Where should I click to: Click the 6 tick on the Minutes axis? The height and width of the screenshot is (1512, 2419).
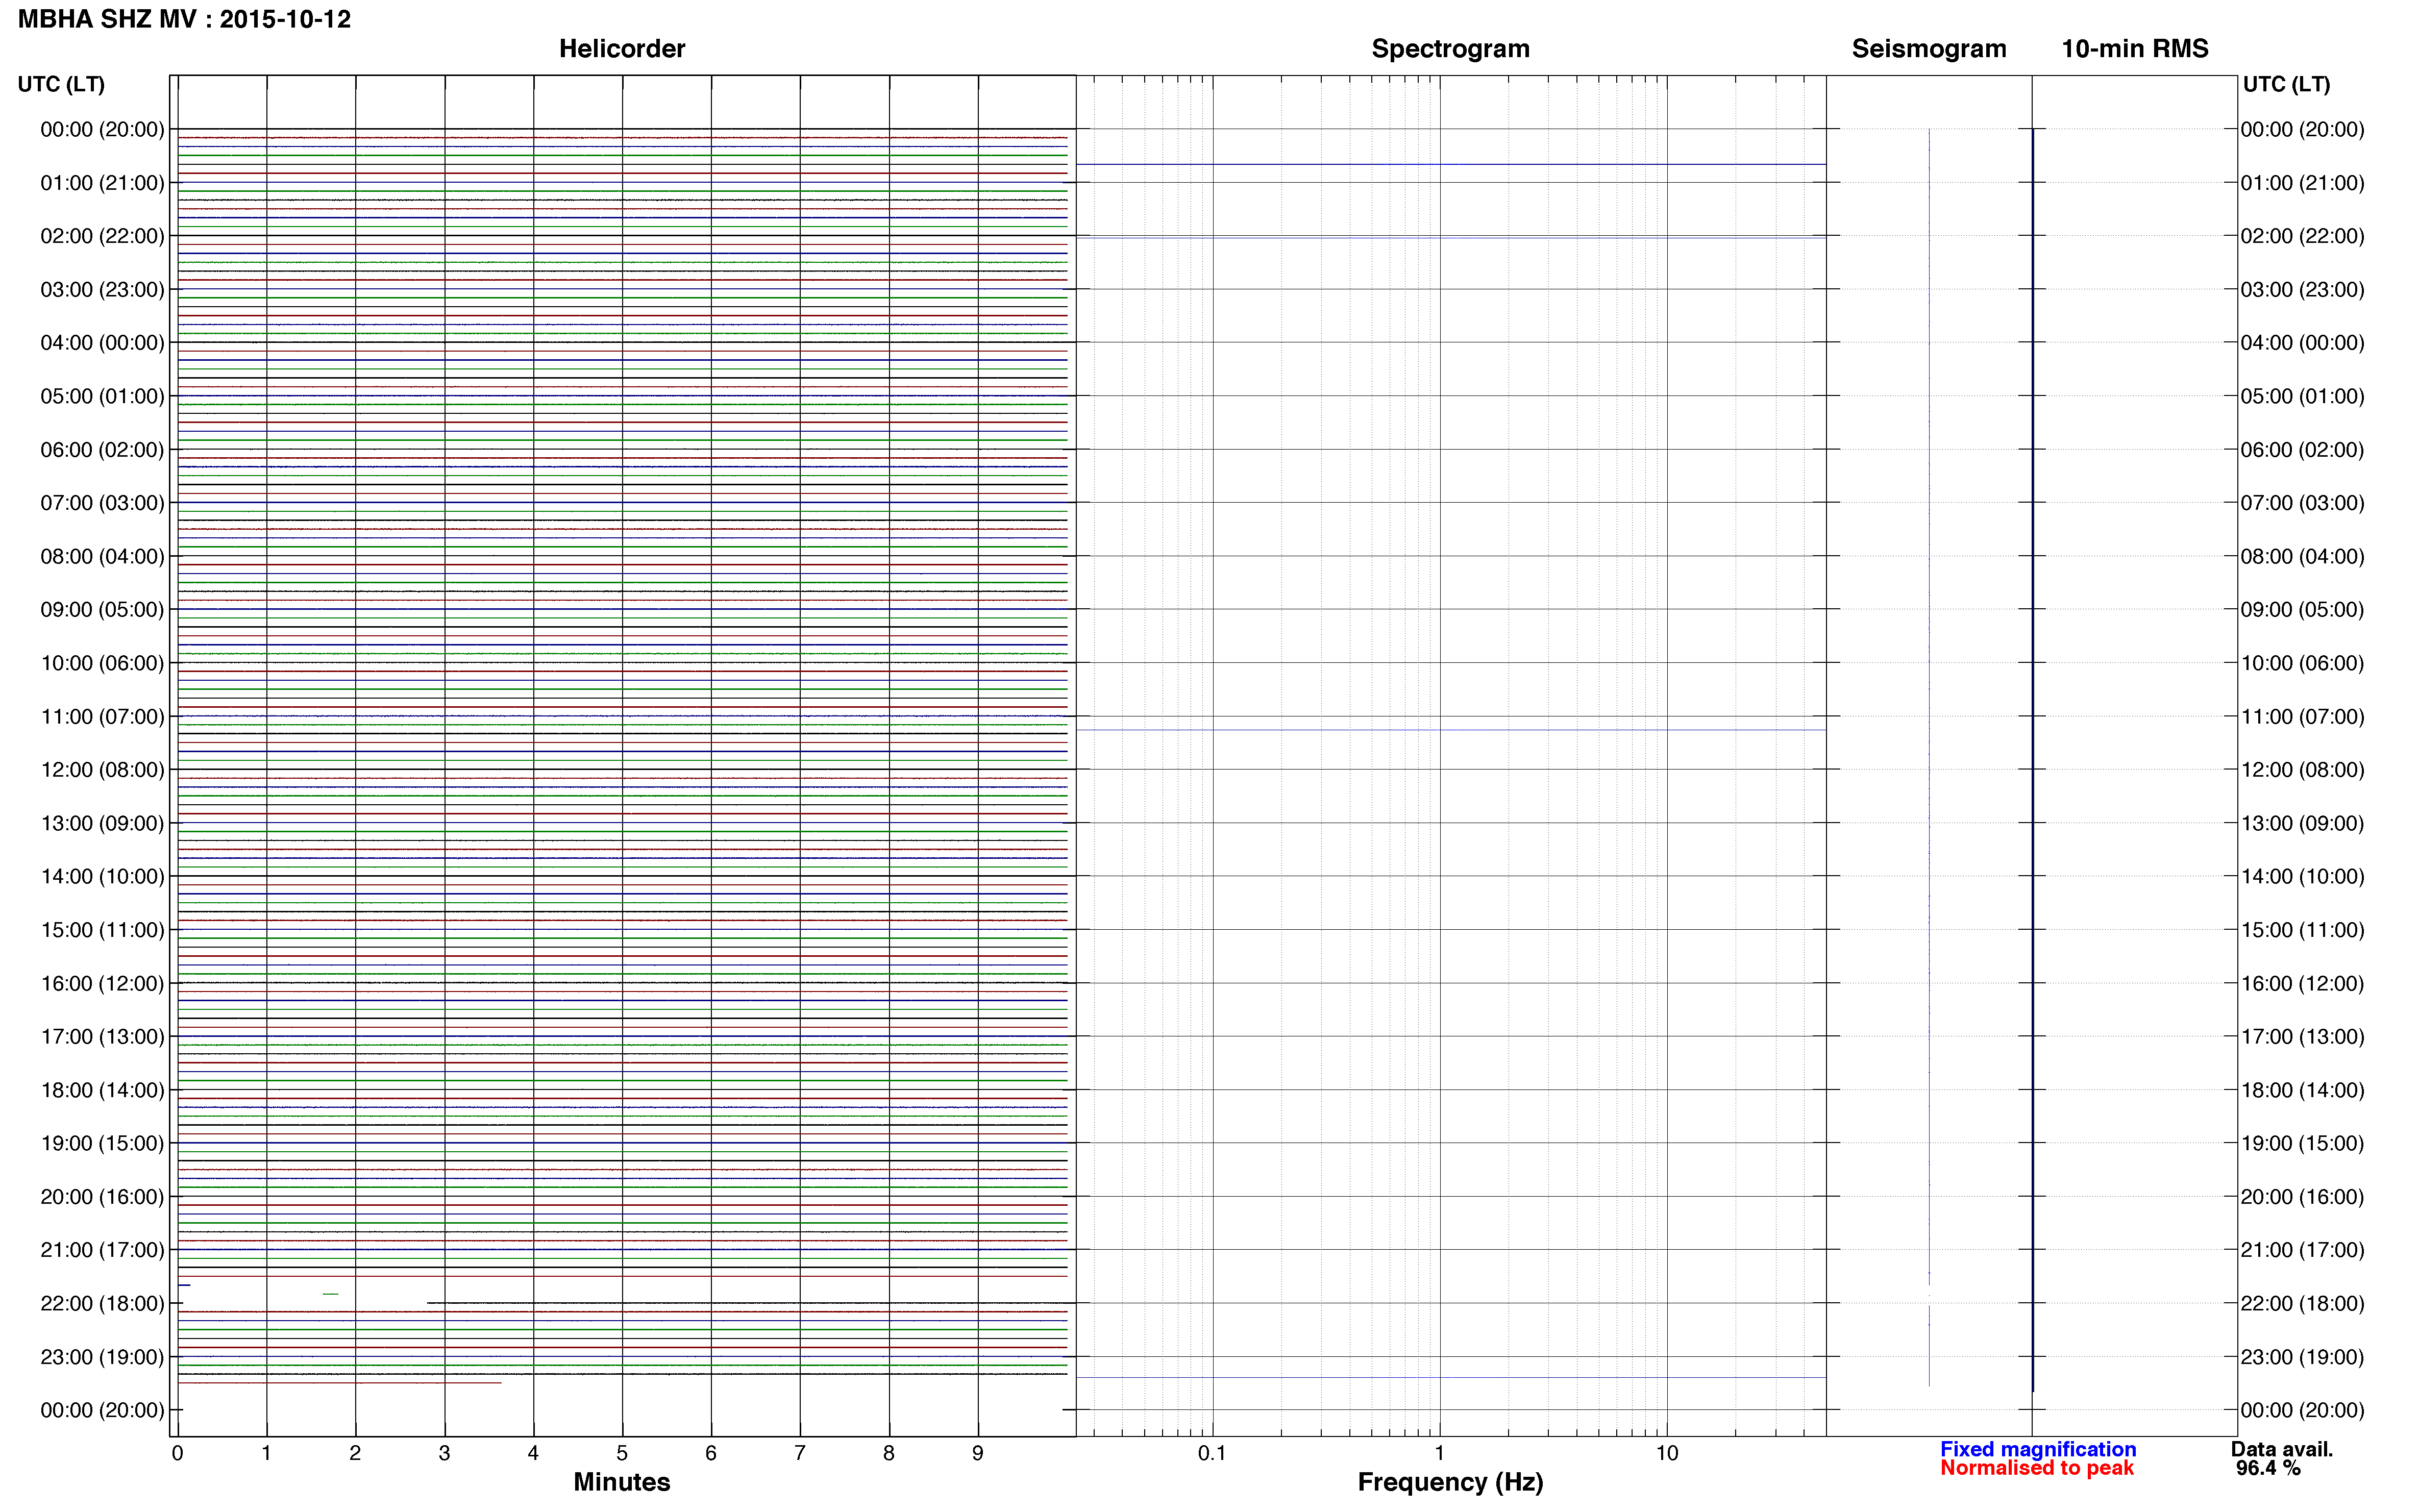711,1454
